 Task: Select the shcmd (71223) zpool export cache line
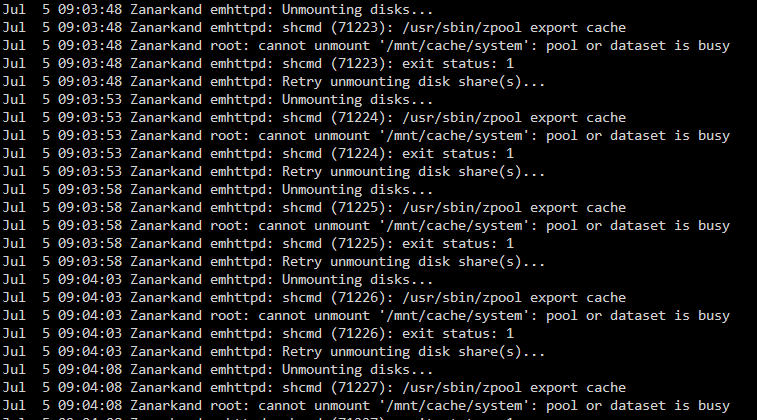pos(314,28)
